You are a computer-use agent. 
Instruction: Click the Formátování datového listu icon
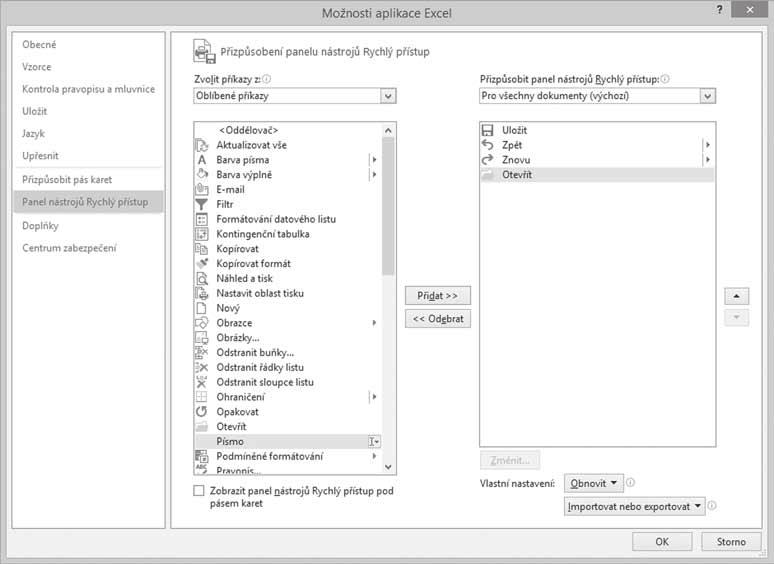click(202, 219)
